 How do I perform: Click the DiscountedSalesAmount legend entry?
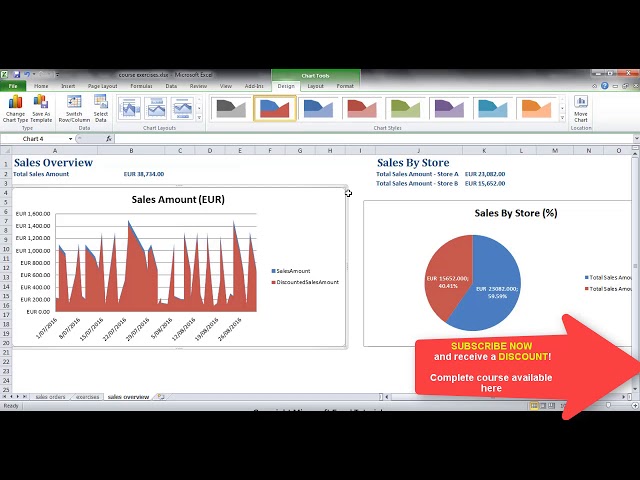(x=305, y=282)
